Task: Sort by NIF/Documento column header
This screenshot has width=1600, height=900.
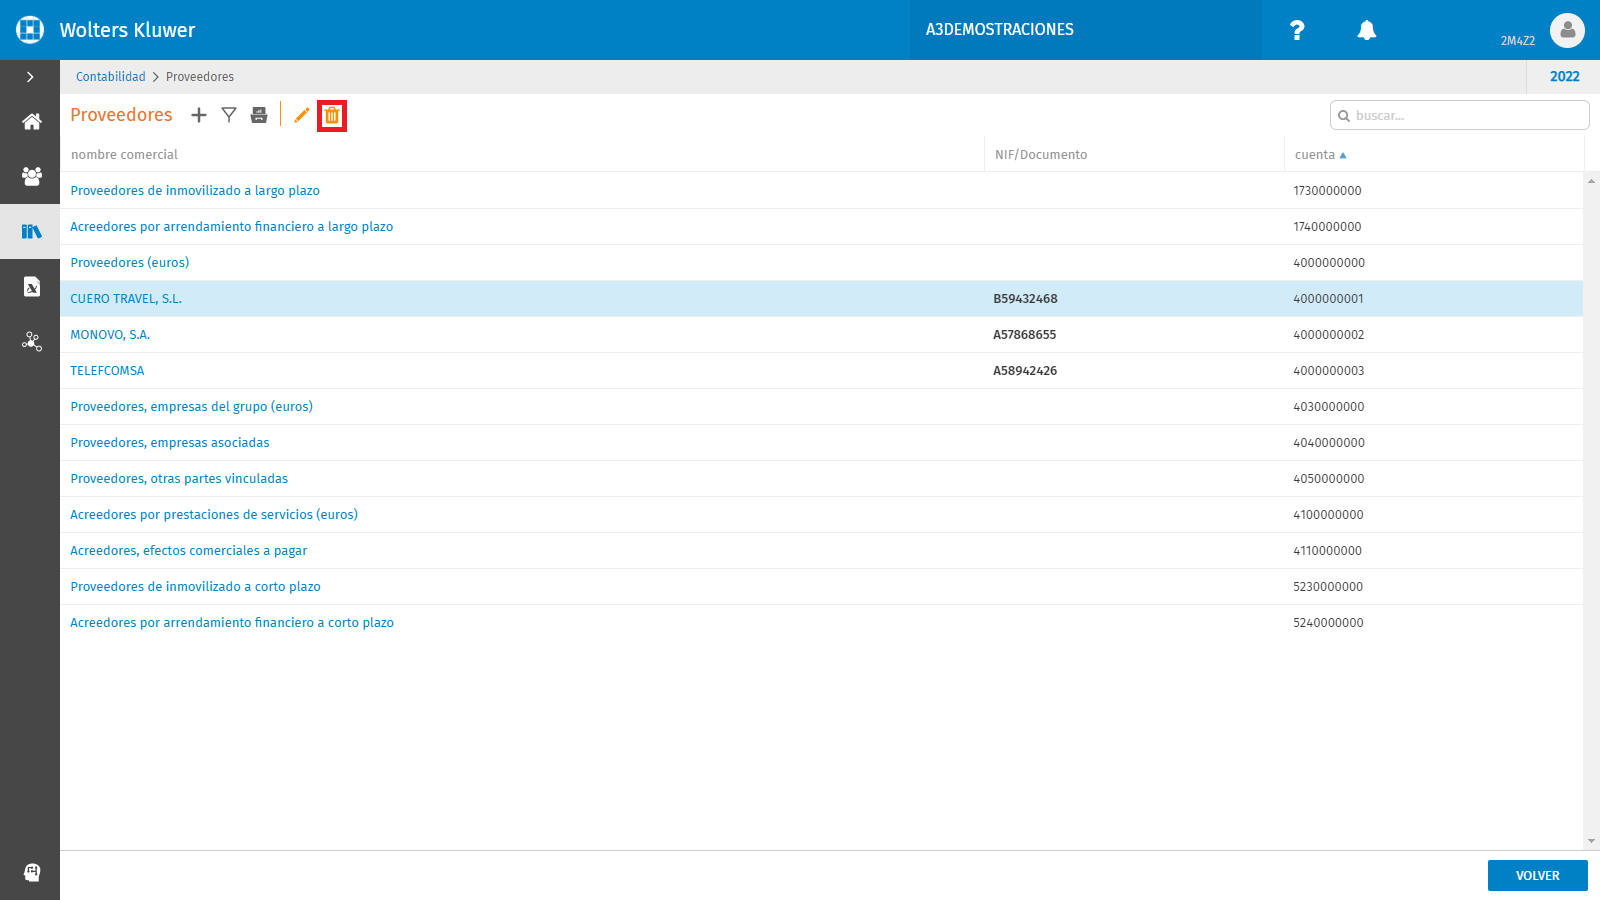Action: [1041, 155]
